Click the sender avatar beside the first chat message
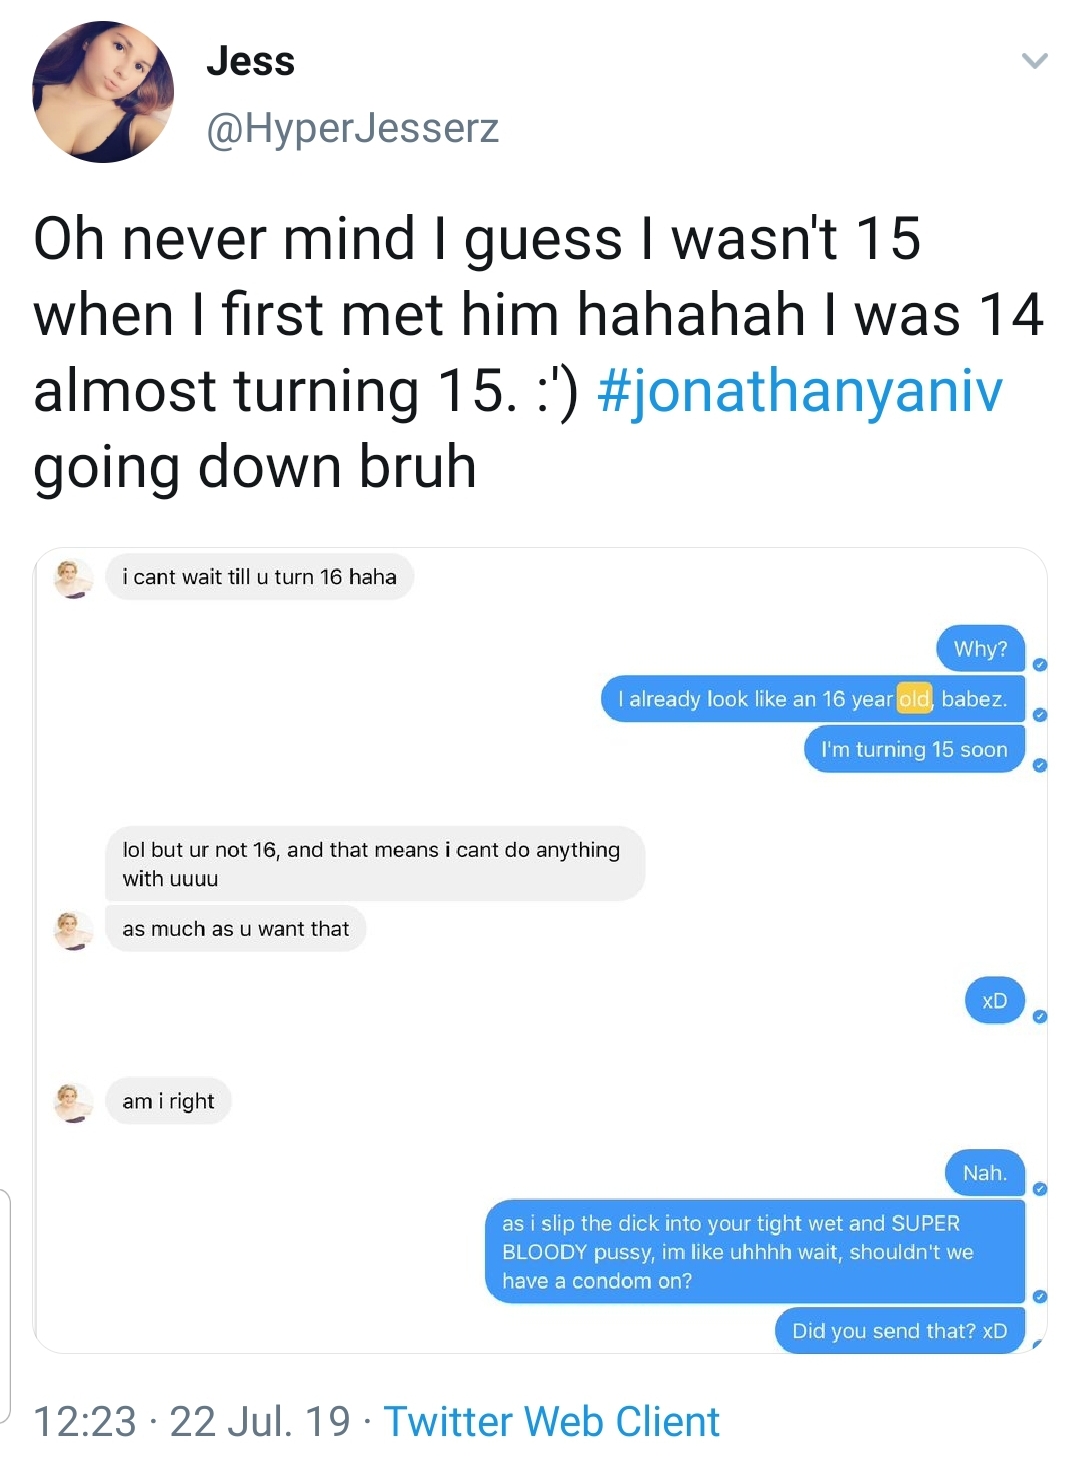 73,578
